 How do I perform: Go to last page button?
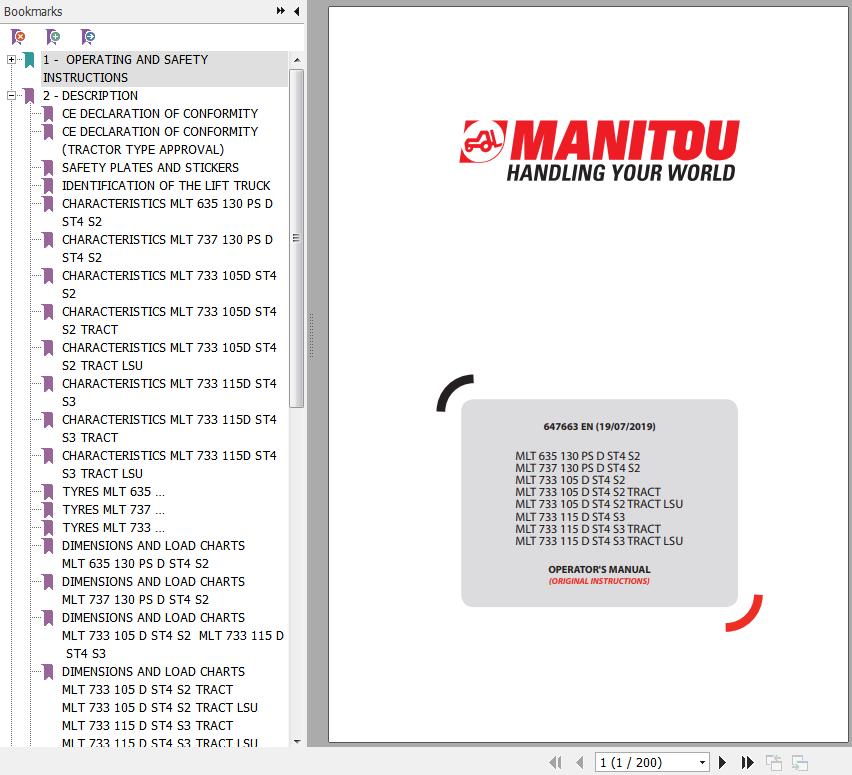(748, 762)
